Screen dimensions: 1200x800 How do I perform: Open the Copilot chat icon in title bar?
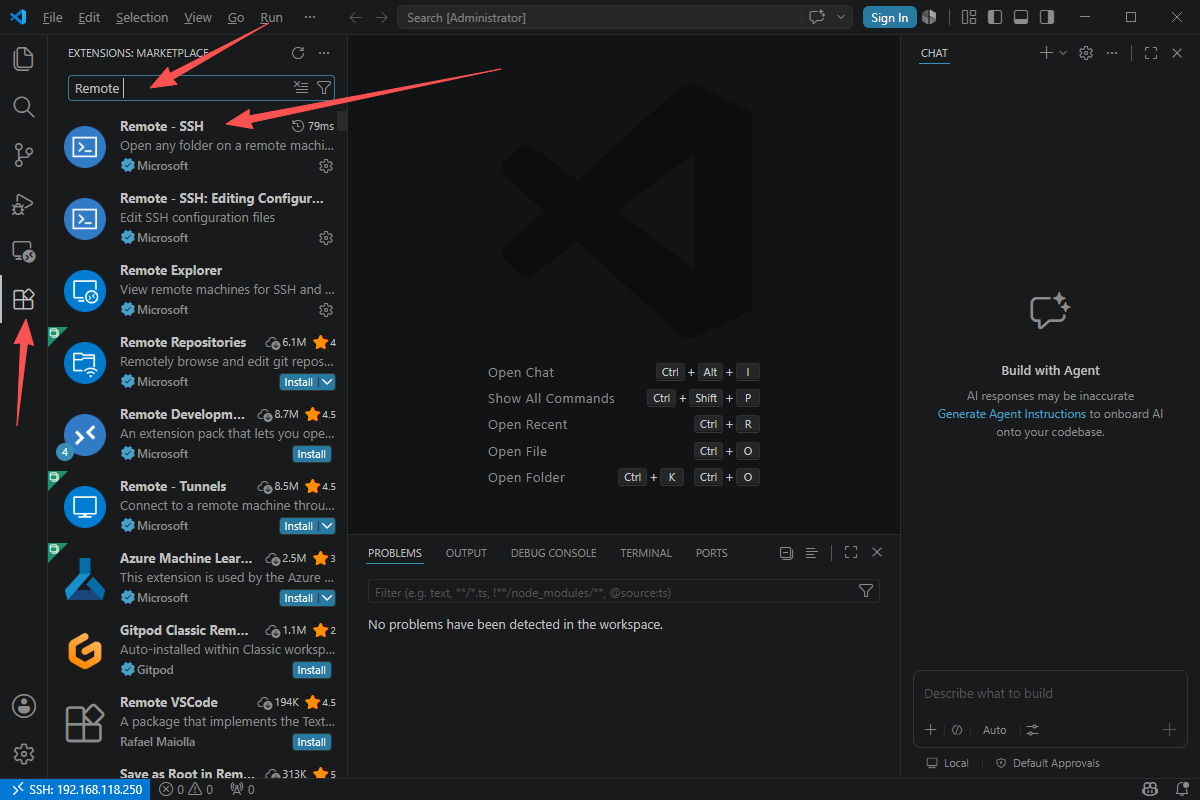click(817, 17)
